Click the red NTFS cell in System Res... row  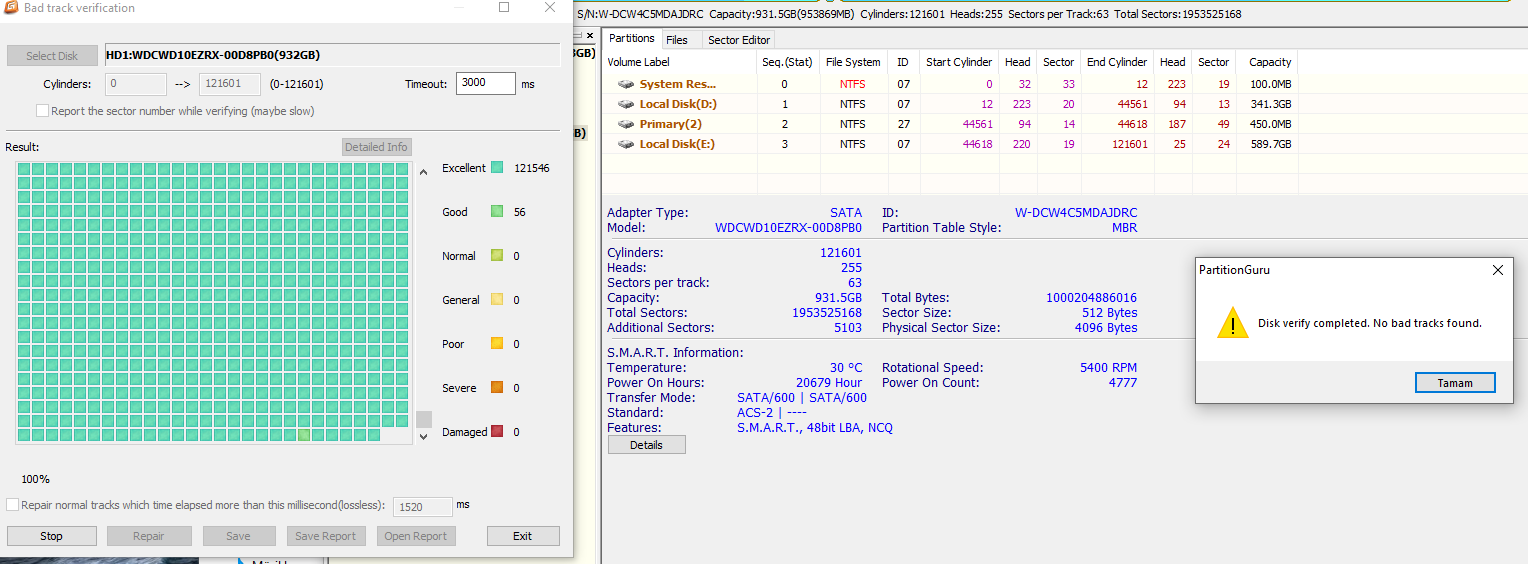(853, 85)
